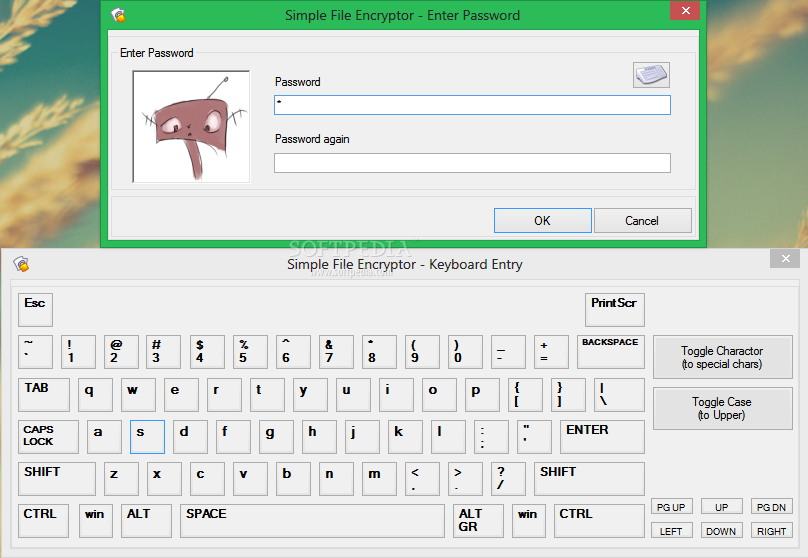This screenshot has height=558, width=808.
Task: Click the 4 / $ key
Action: 207,352
